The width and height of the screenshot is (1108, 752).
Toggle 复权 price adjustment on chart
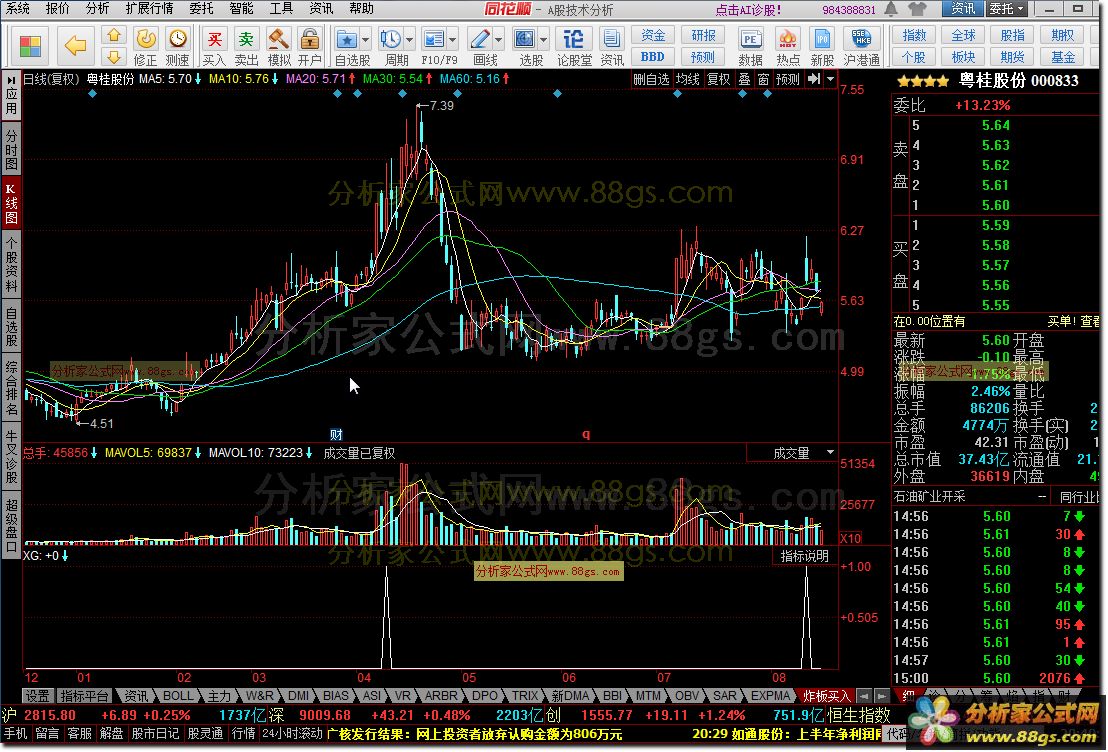click(x=719, y=79)
